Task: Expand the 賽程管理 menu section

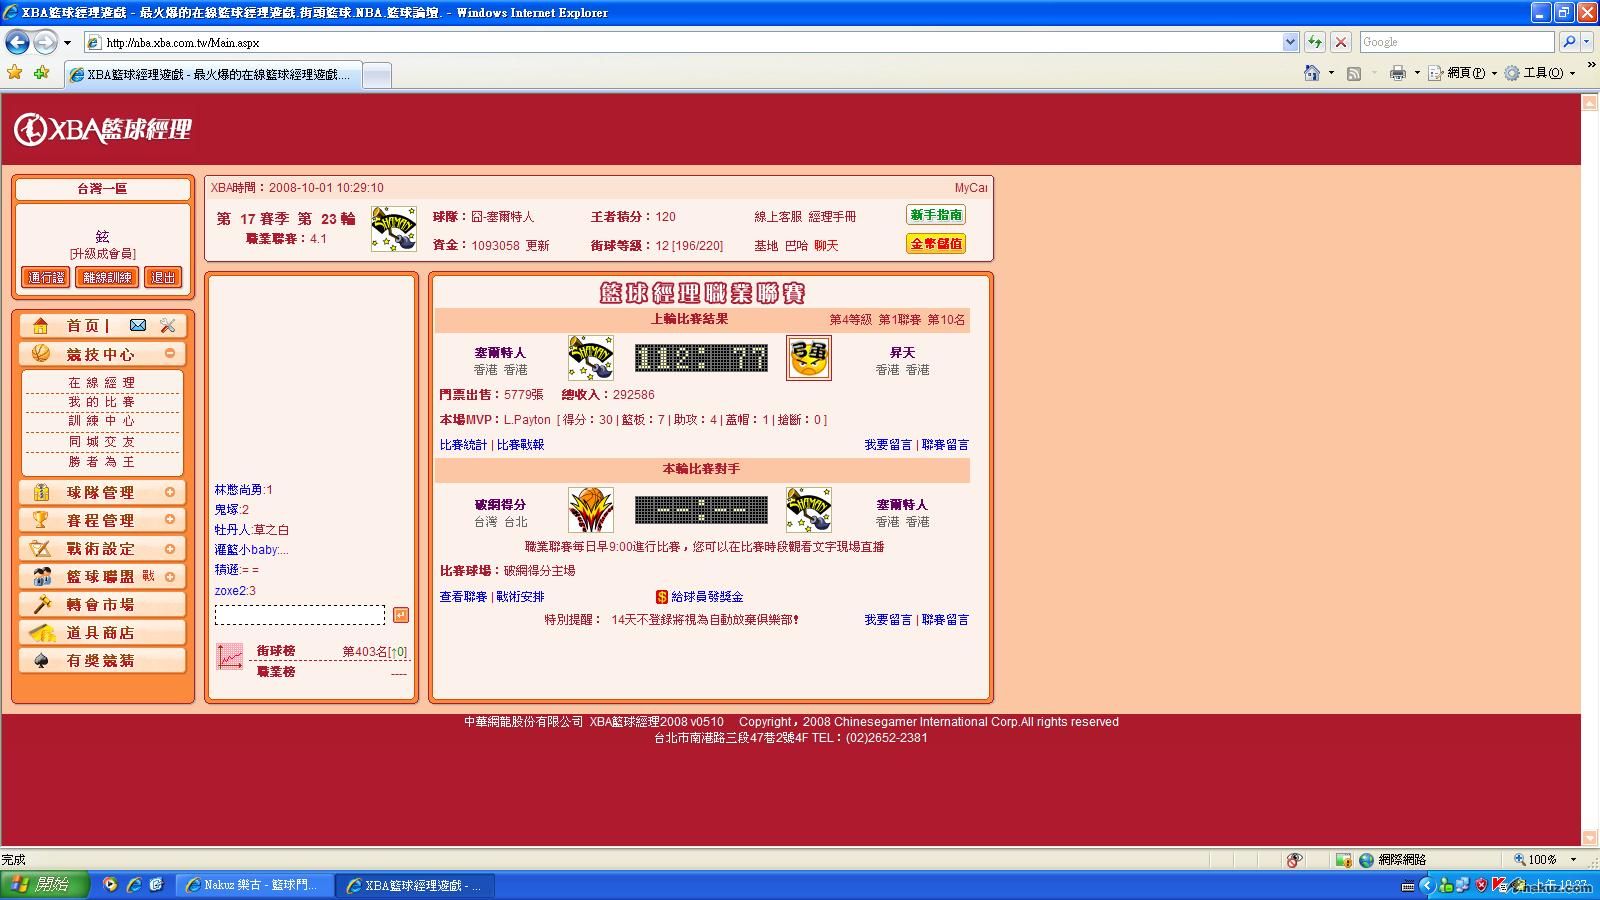Action: click(x=170, y=520)
